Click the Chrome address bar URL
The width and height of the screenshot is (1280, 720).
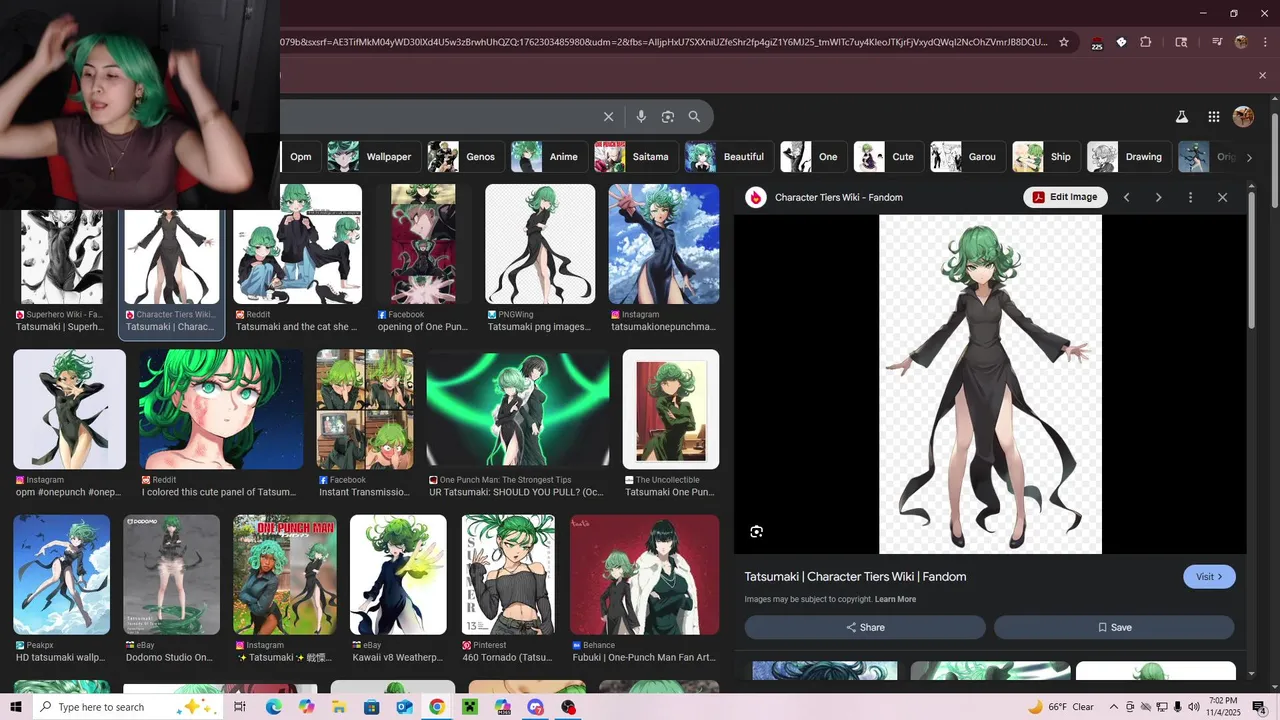coord(664,42)
